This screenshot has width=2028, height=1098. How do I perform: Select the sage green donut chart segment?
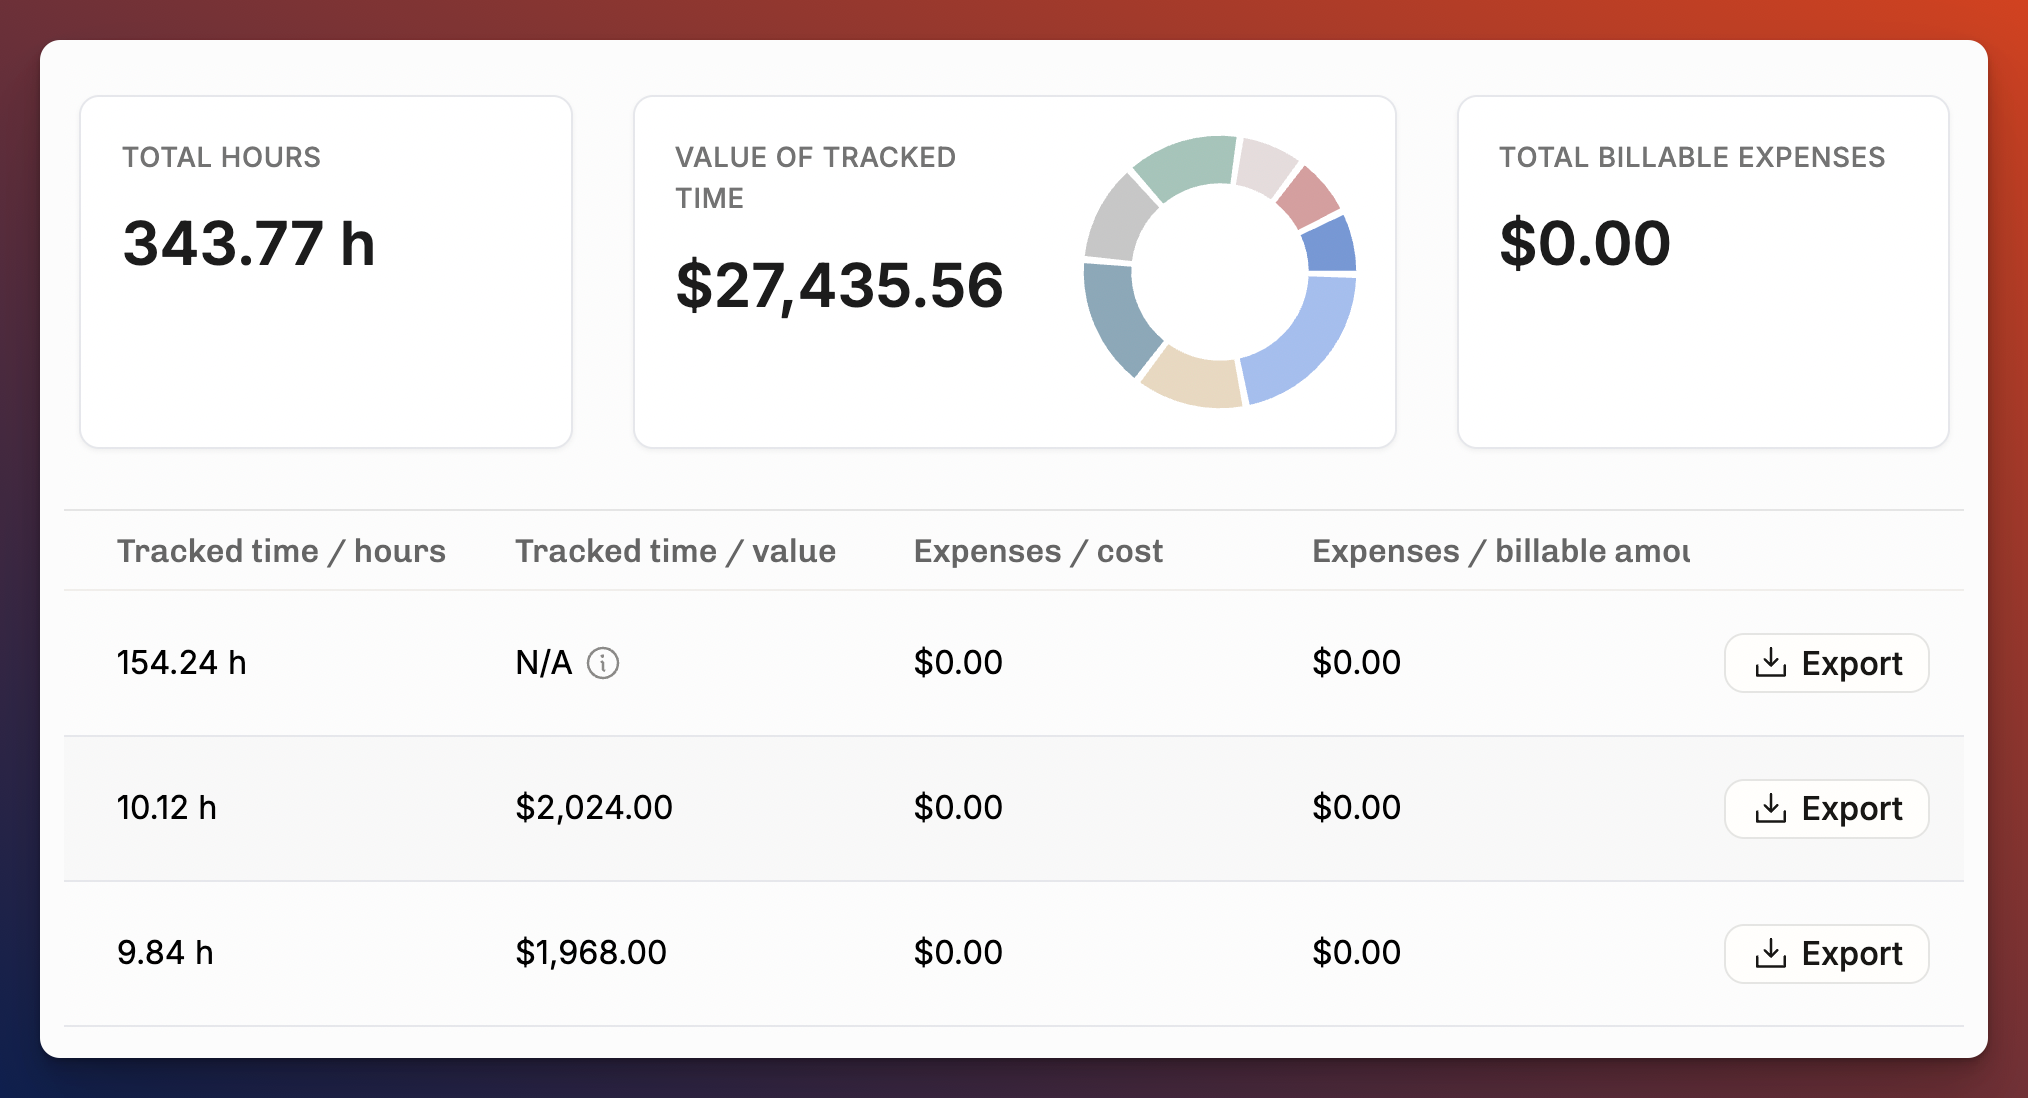(x=1188, y=165)
